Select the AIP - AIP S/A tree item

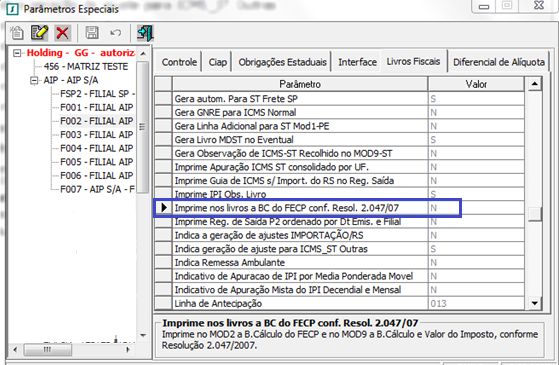71,80
